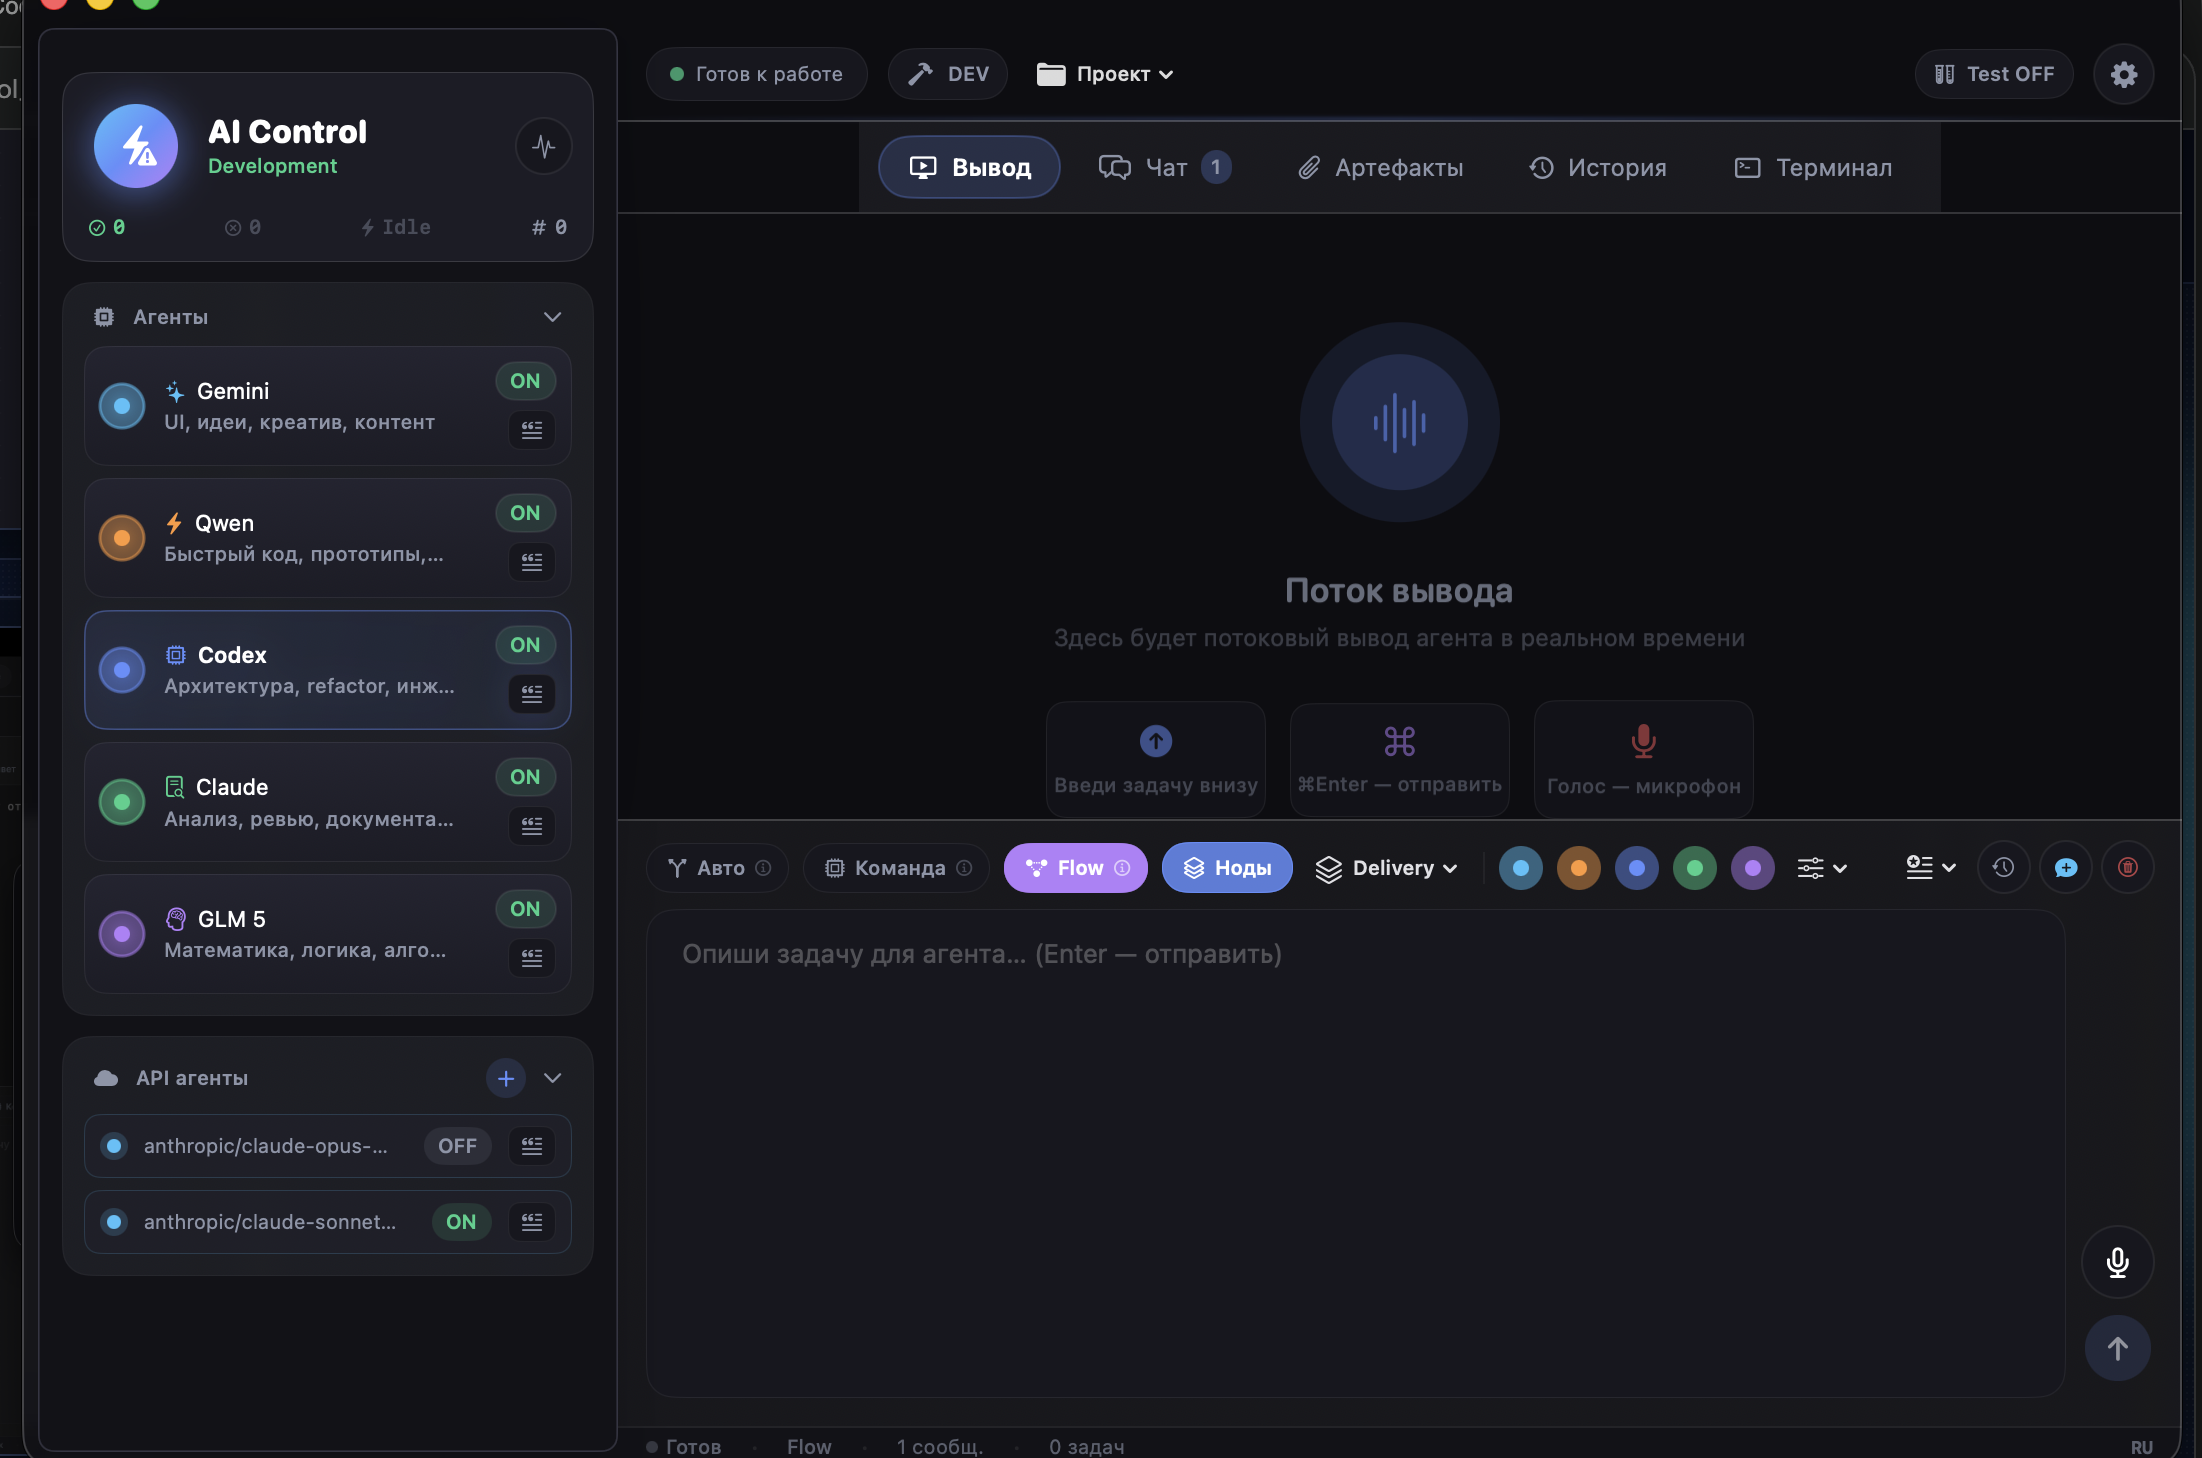Open the Проект dropdown

click(1104, 73)
